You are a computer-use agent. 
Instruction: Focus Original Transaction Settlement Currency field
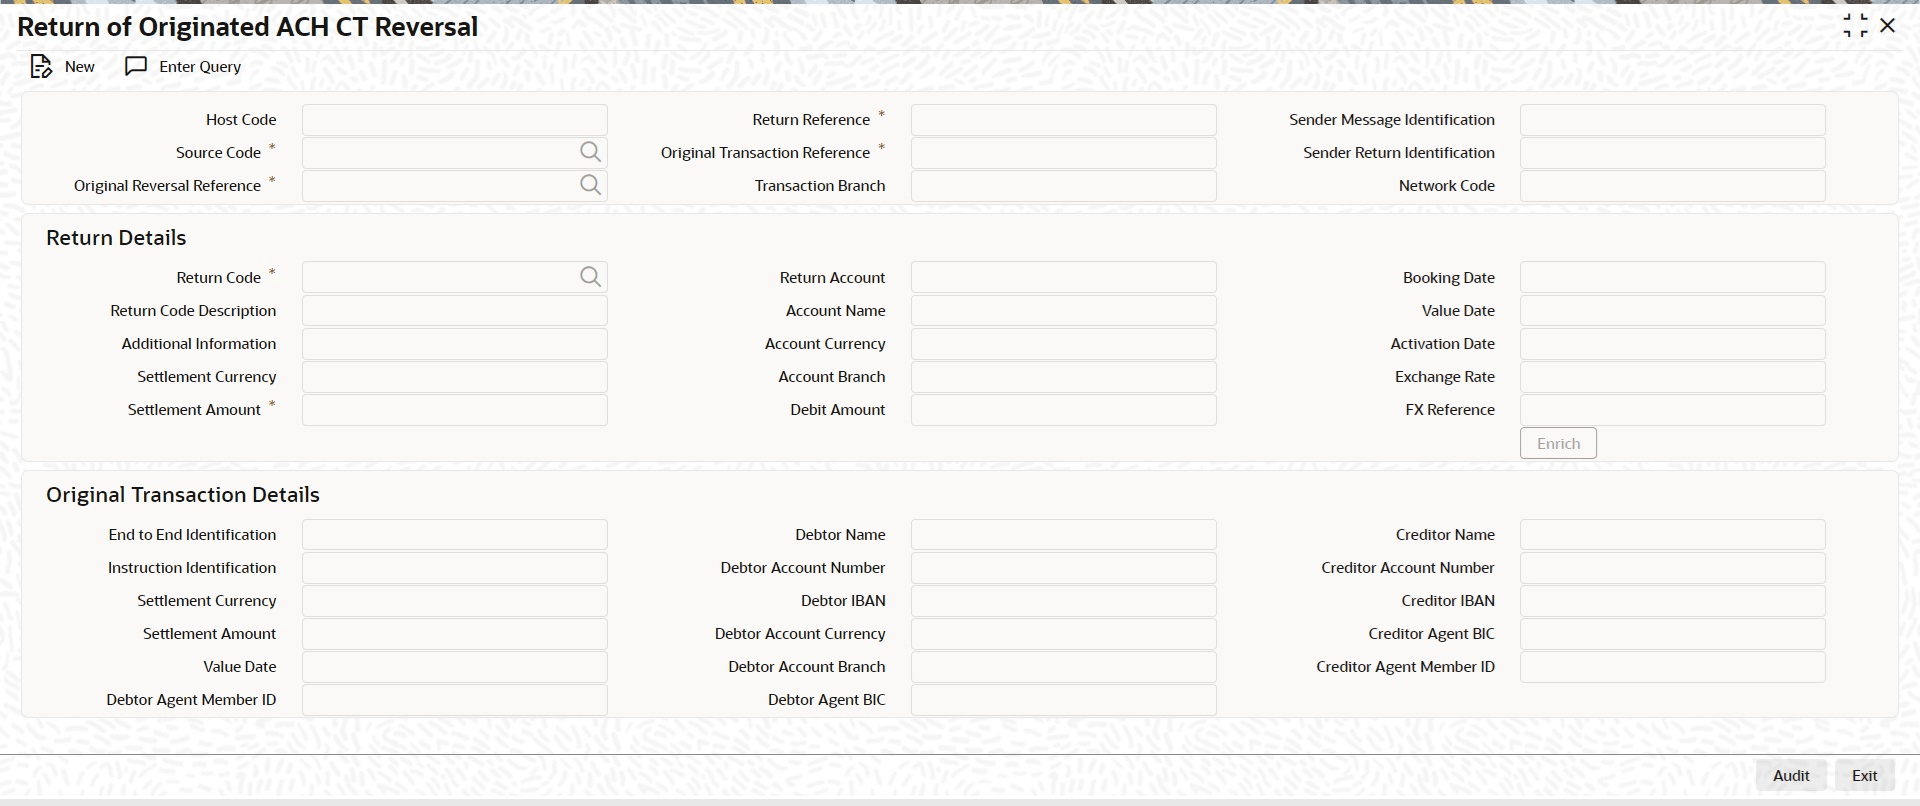[455, 601]
